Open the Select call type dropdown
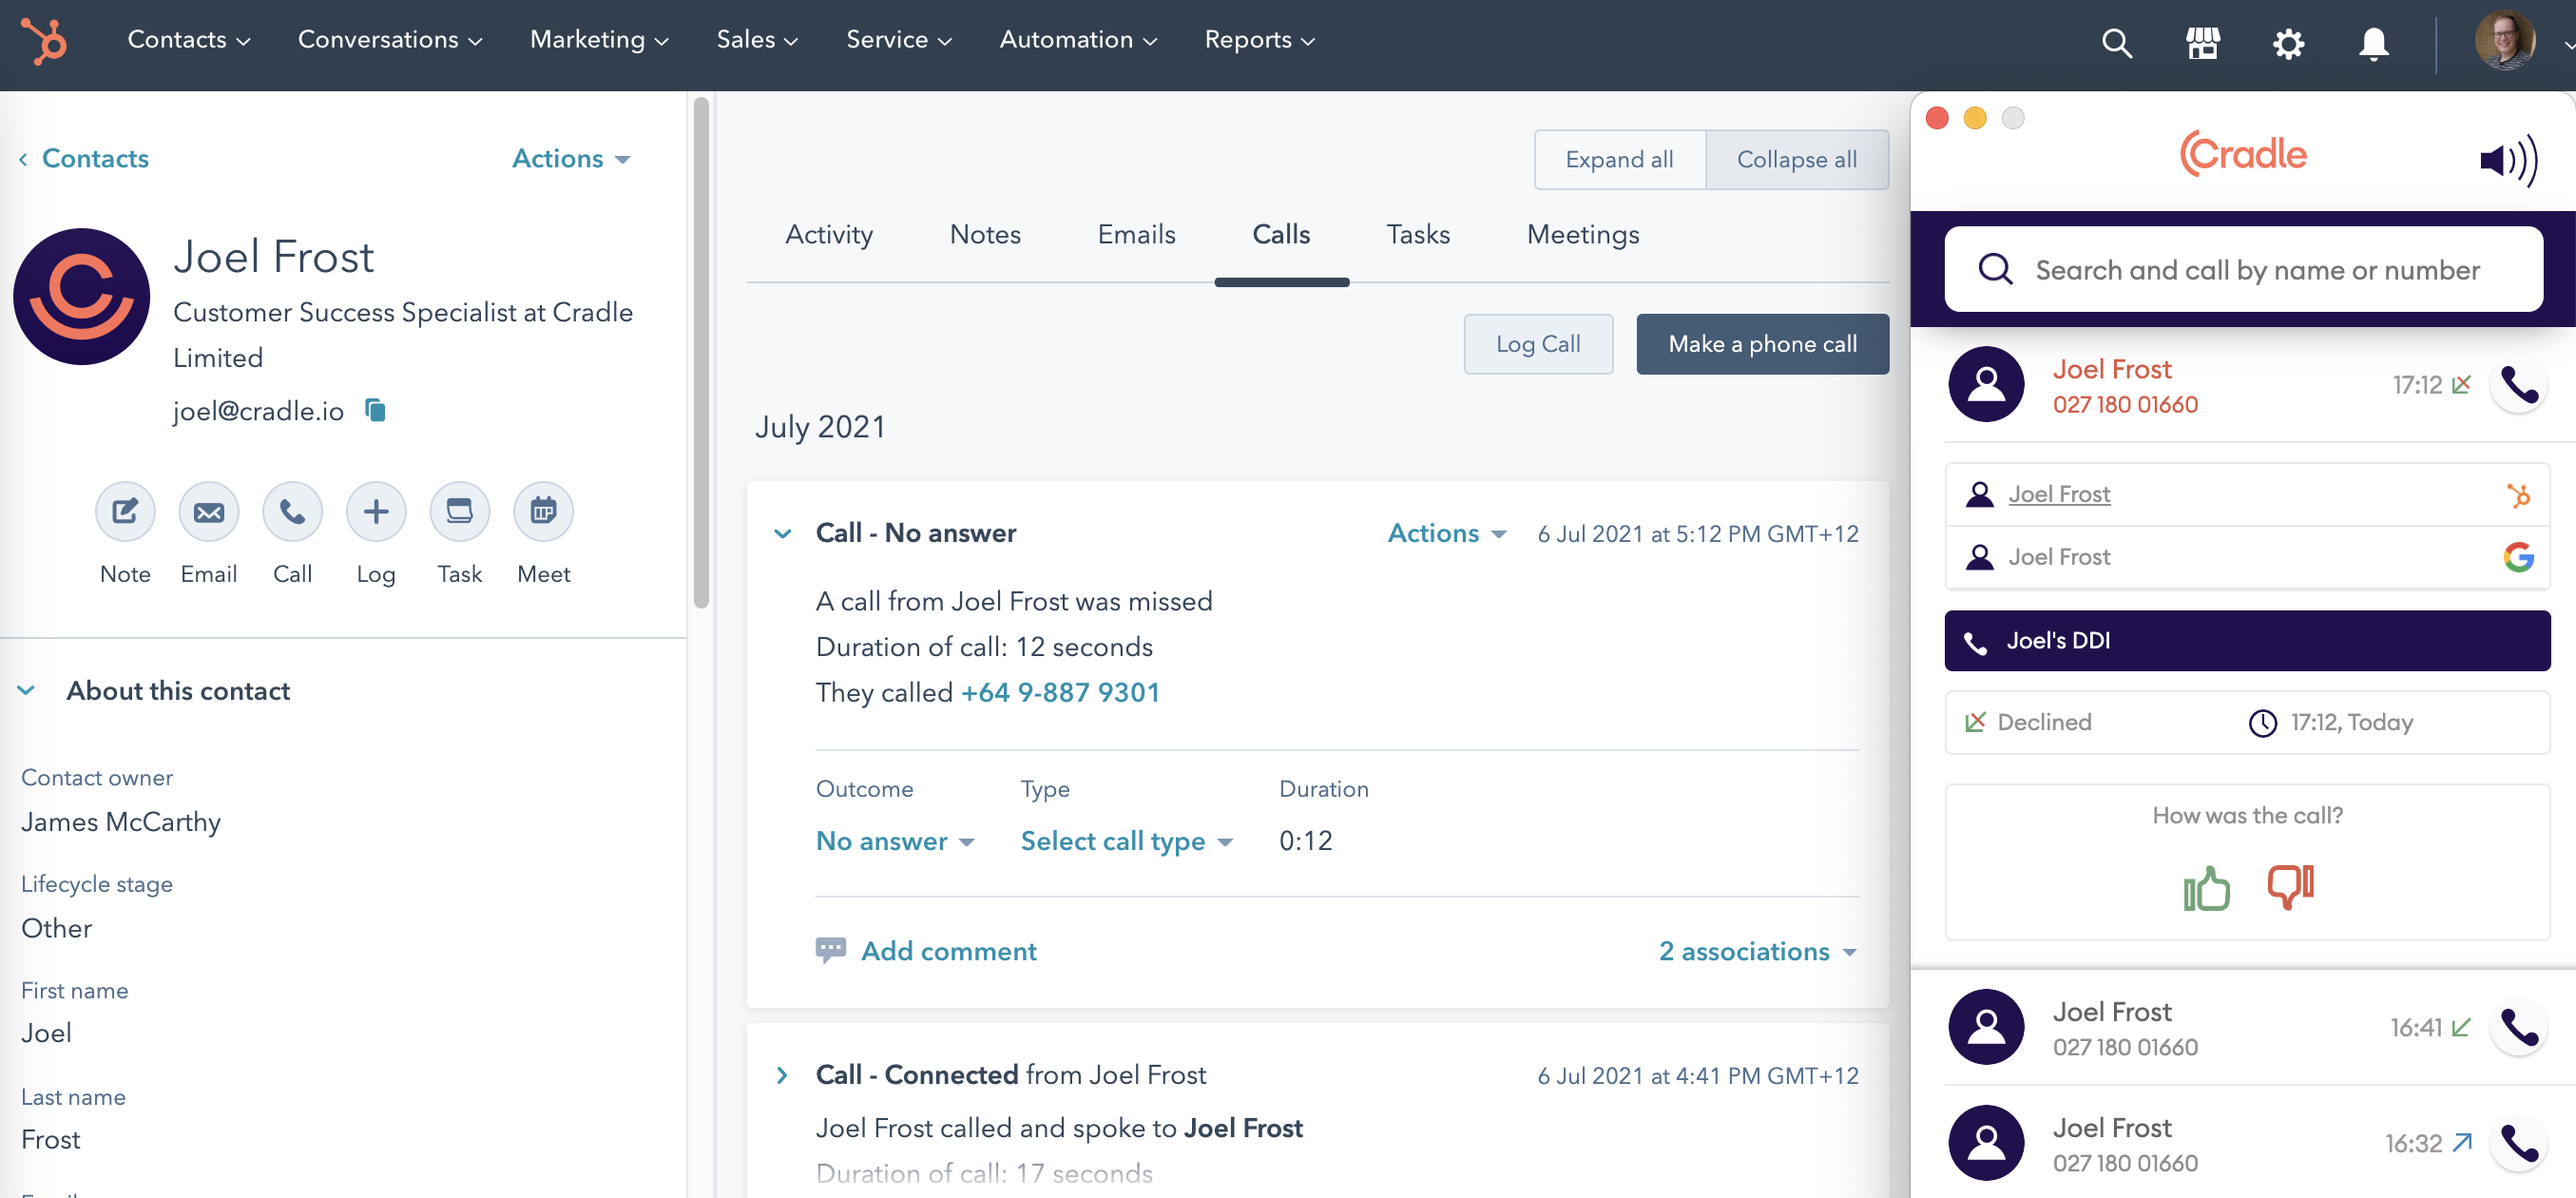 [x=1126, y=841]
